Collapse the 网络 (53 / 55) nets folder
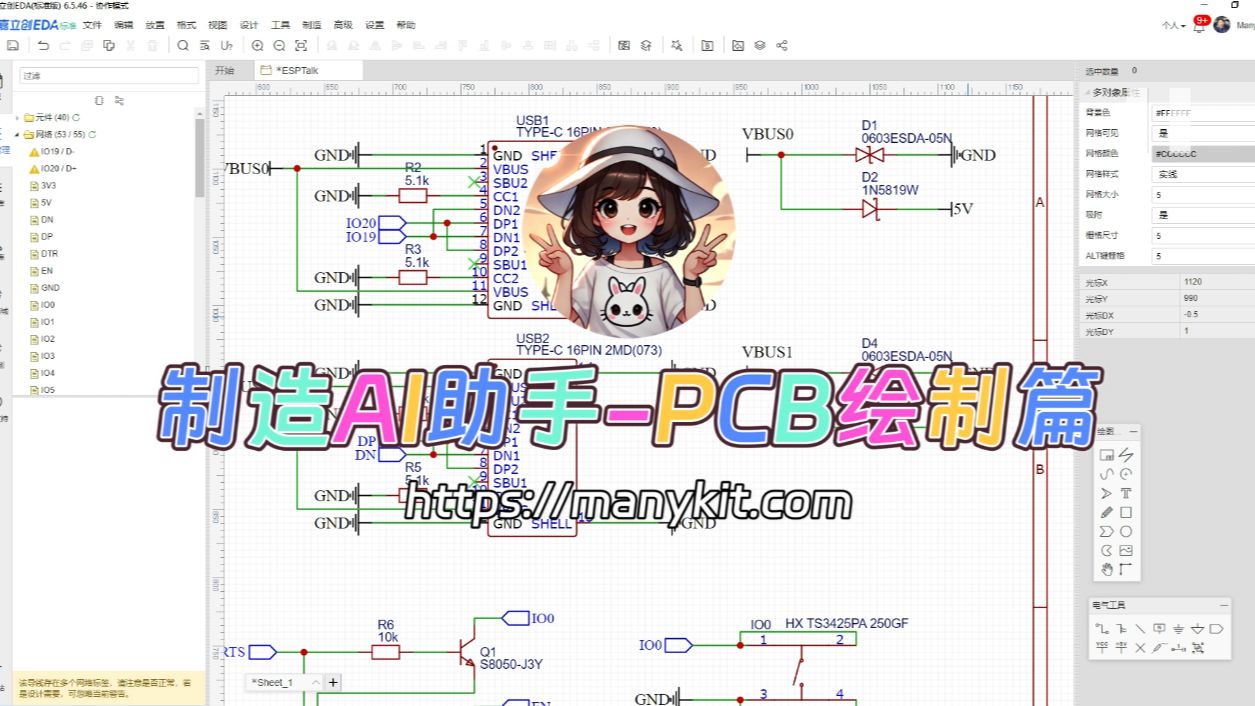This screenshot has height=706, width=1255. pyautogui.click(x=17, y=134)
